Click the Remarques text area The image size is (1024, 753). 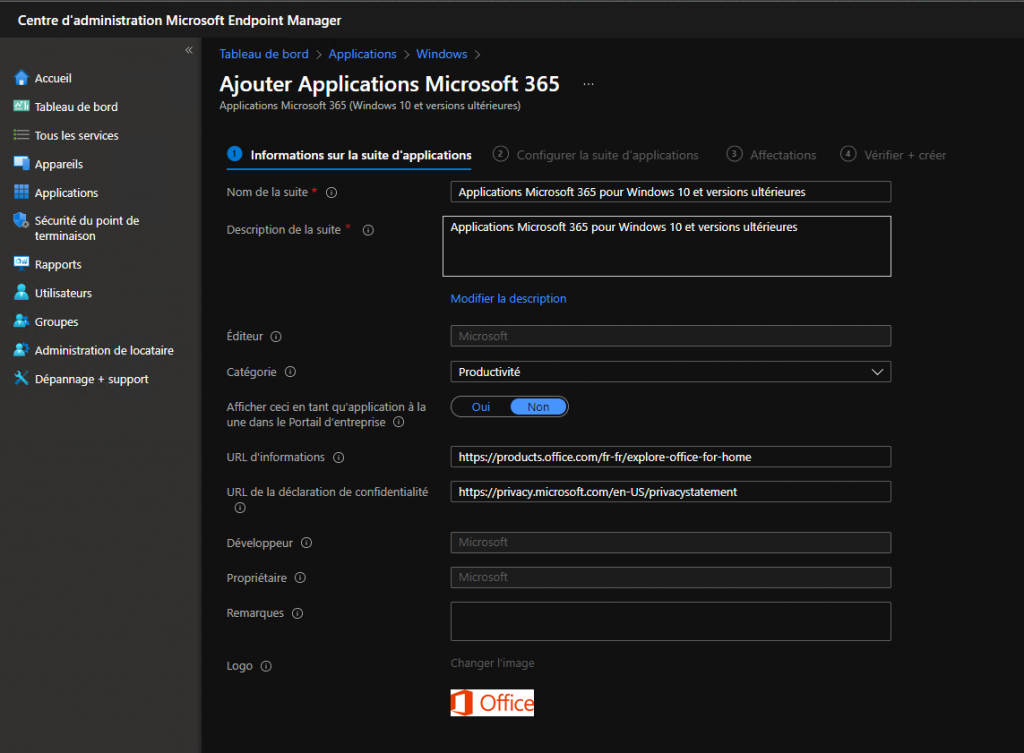(671, 621)
